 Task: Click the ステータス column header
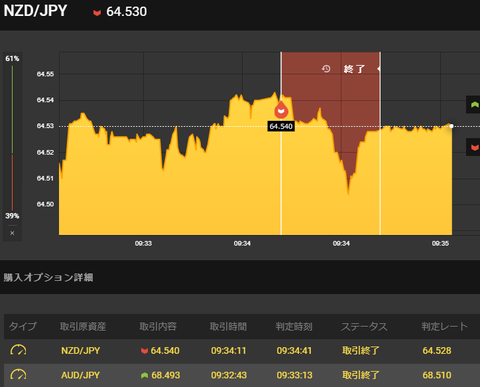[364, 326]
